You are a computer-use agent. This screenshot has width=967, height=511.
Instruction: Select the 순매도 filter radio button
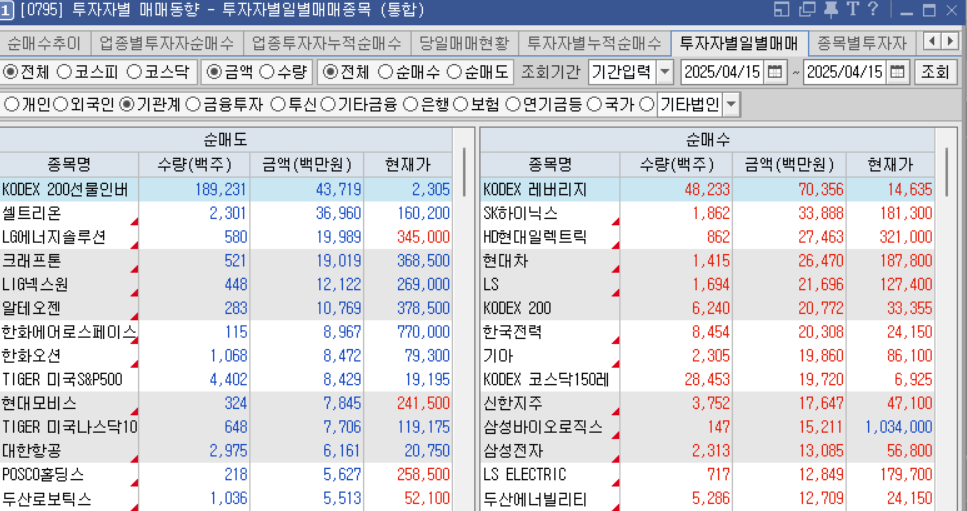tap(455, 72)
